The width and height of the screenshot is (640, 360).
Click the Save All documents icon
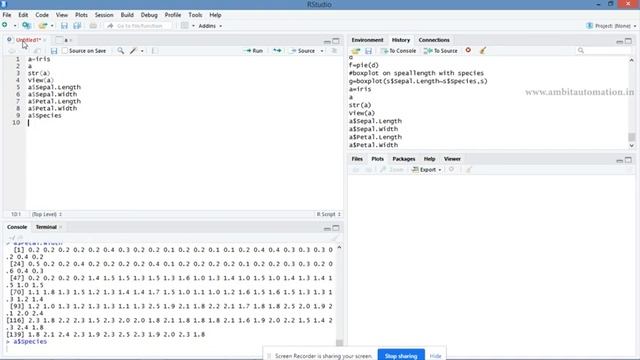click(77, 26)
